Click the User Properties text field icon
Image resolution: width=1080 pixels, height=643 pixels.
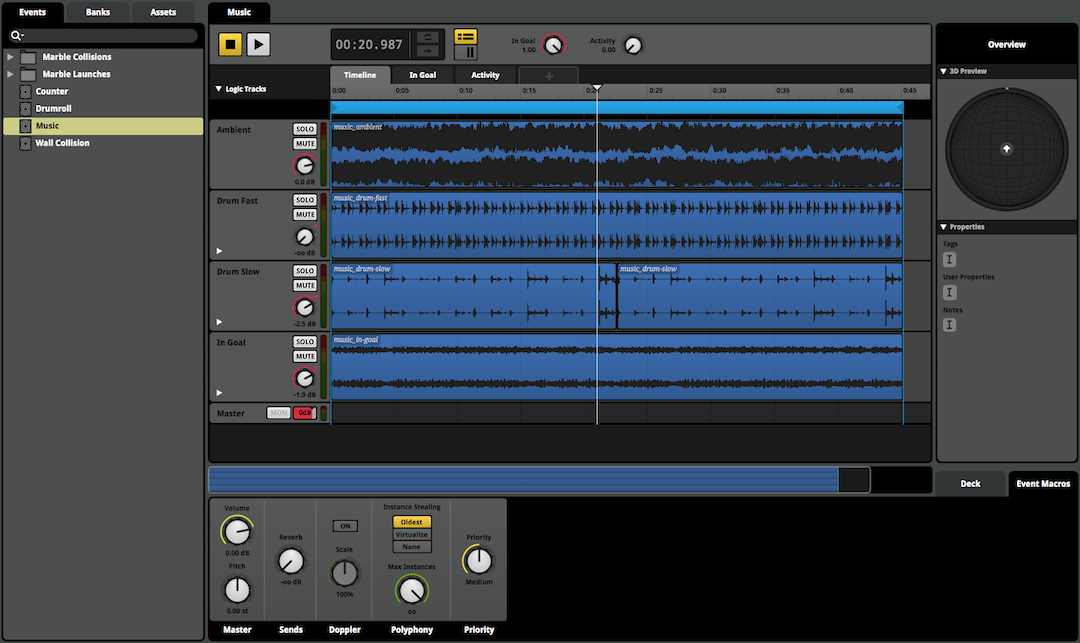(x=949, y=293)
